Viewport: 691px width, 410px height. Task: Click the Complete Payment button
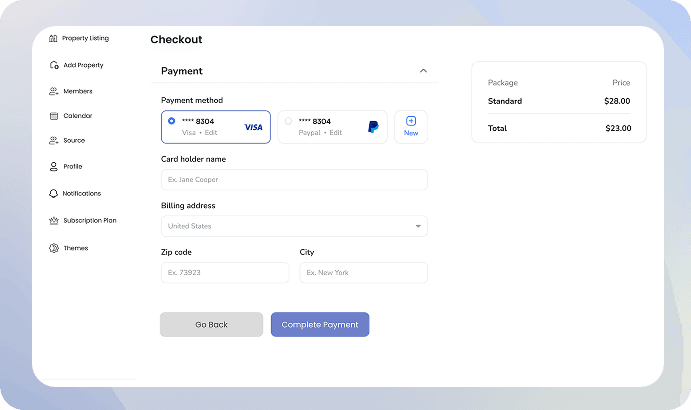[x=320, y=324]
